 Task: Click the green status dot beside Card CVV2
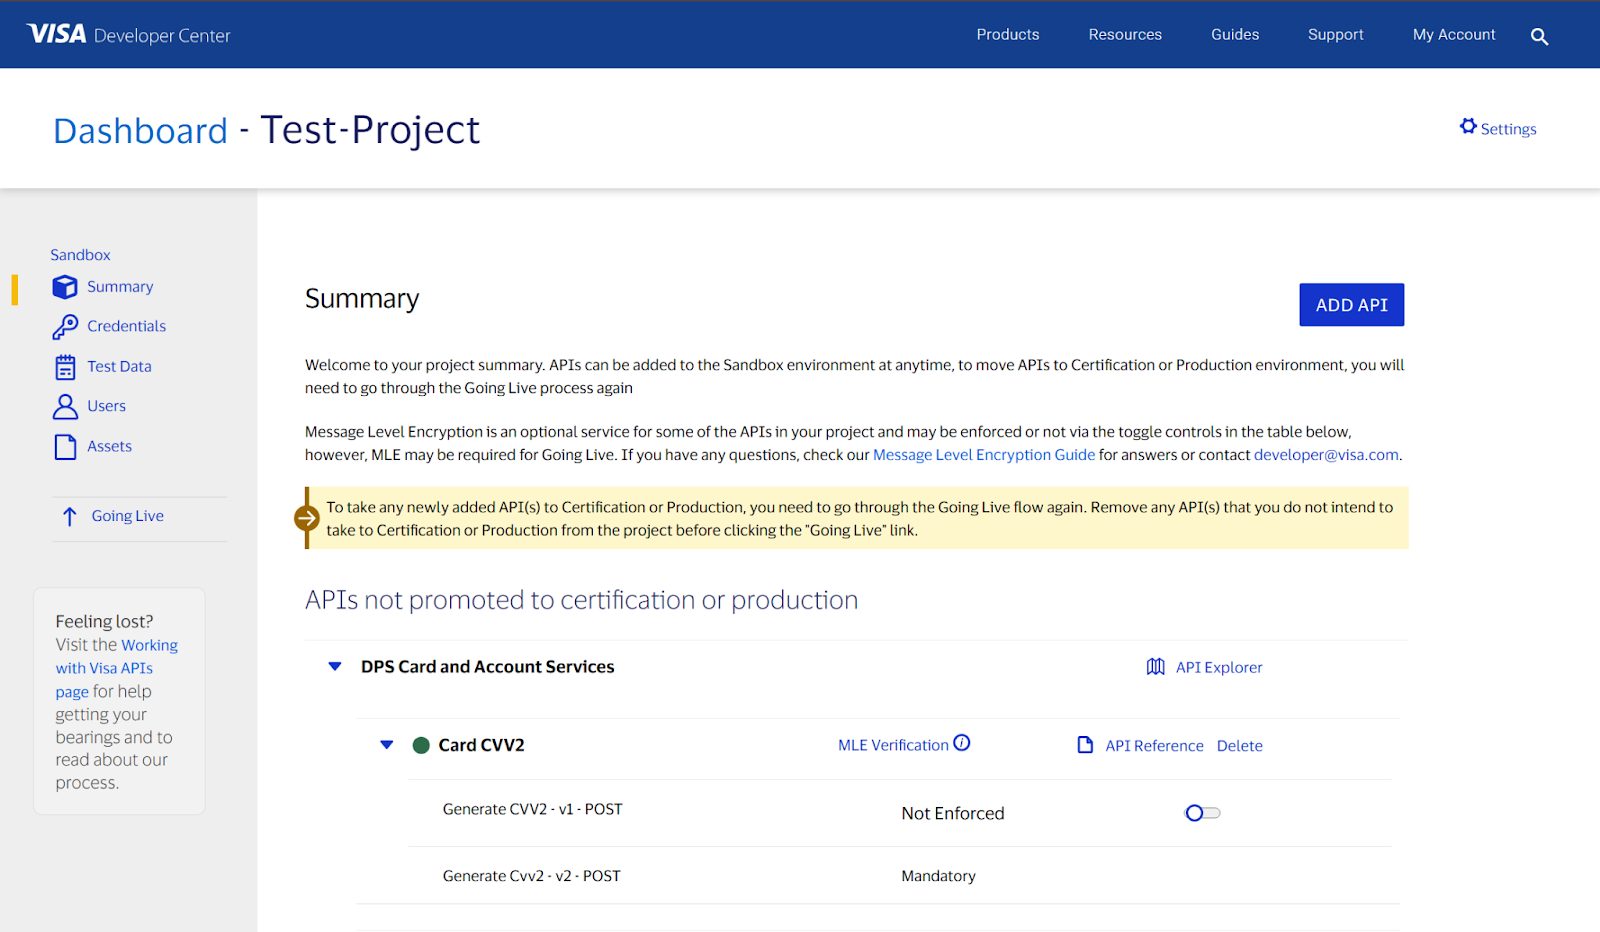click(x=421, y=745)
